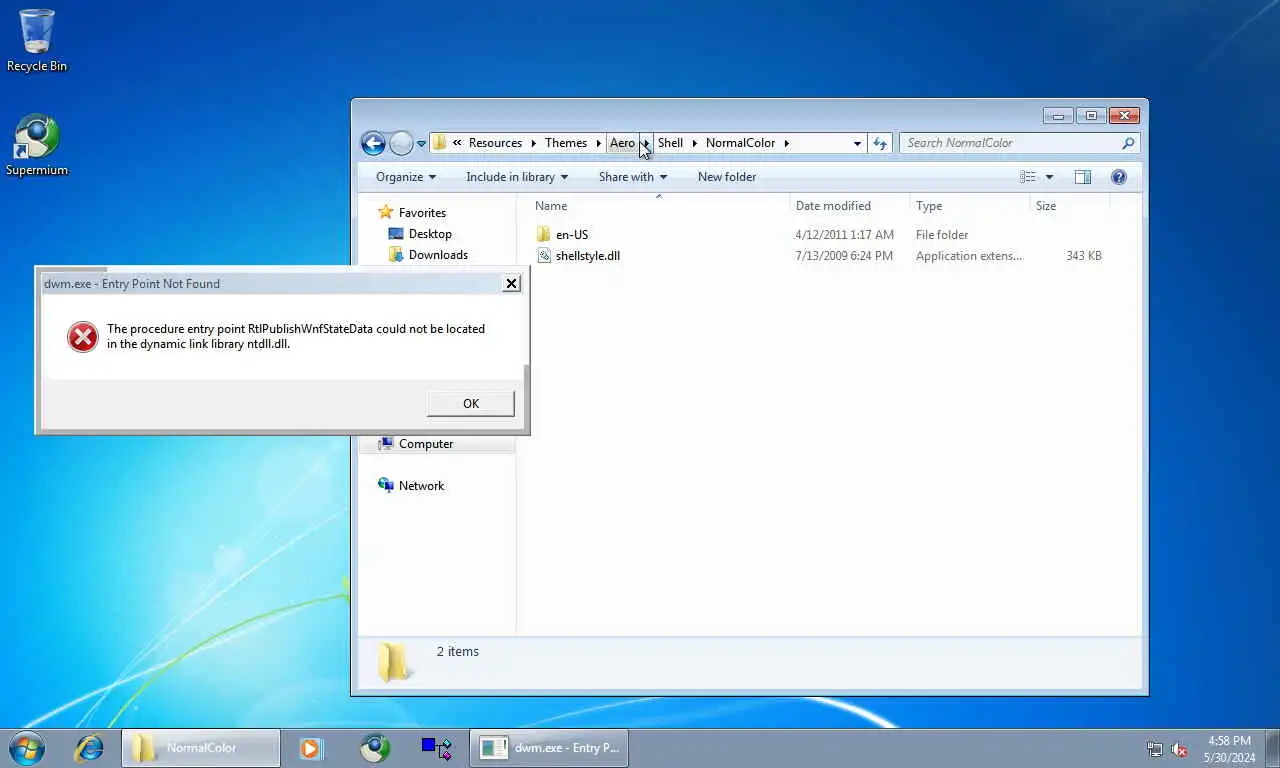1280x768 pixels.
Task: Select the Themes breadcrumb segment
Action: point(566,143)
